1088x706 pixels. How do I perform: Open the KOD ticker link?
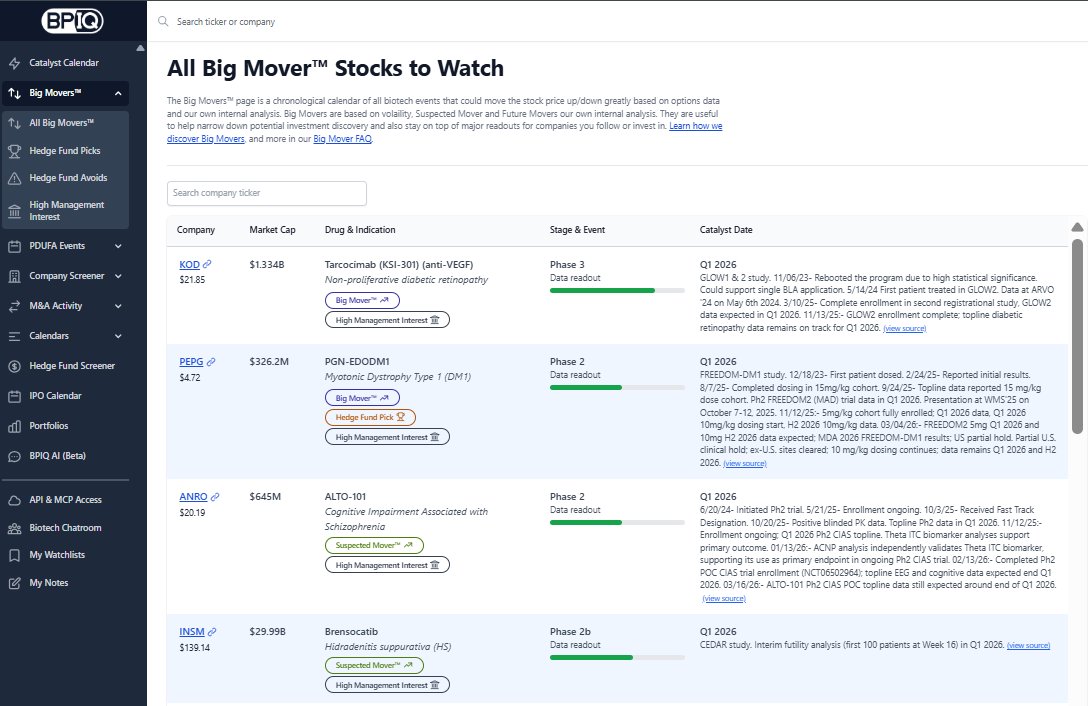[x=189, y=264]
